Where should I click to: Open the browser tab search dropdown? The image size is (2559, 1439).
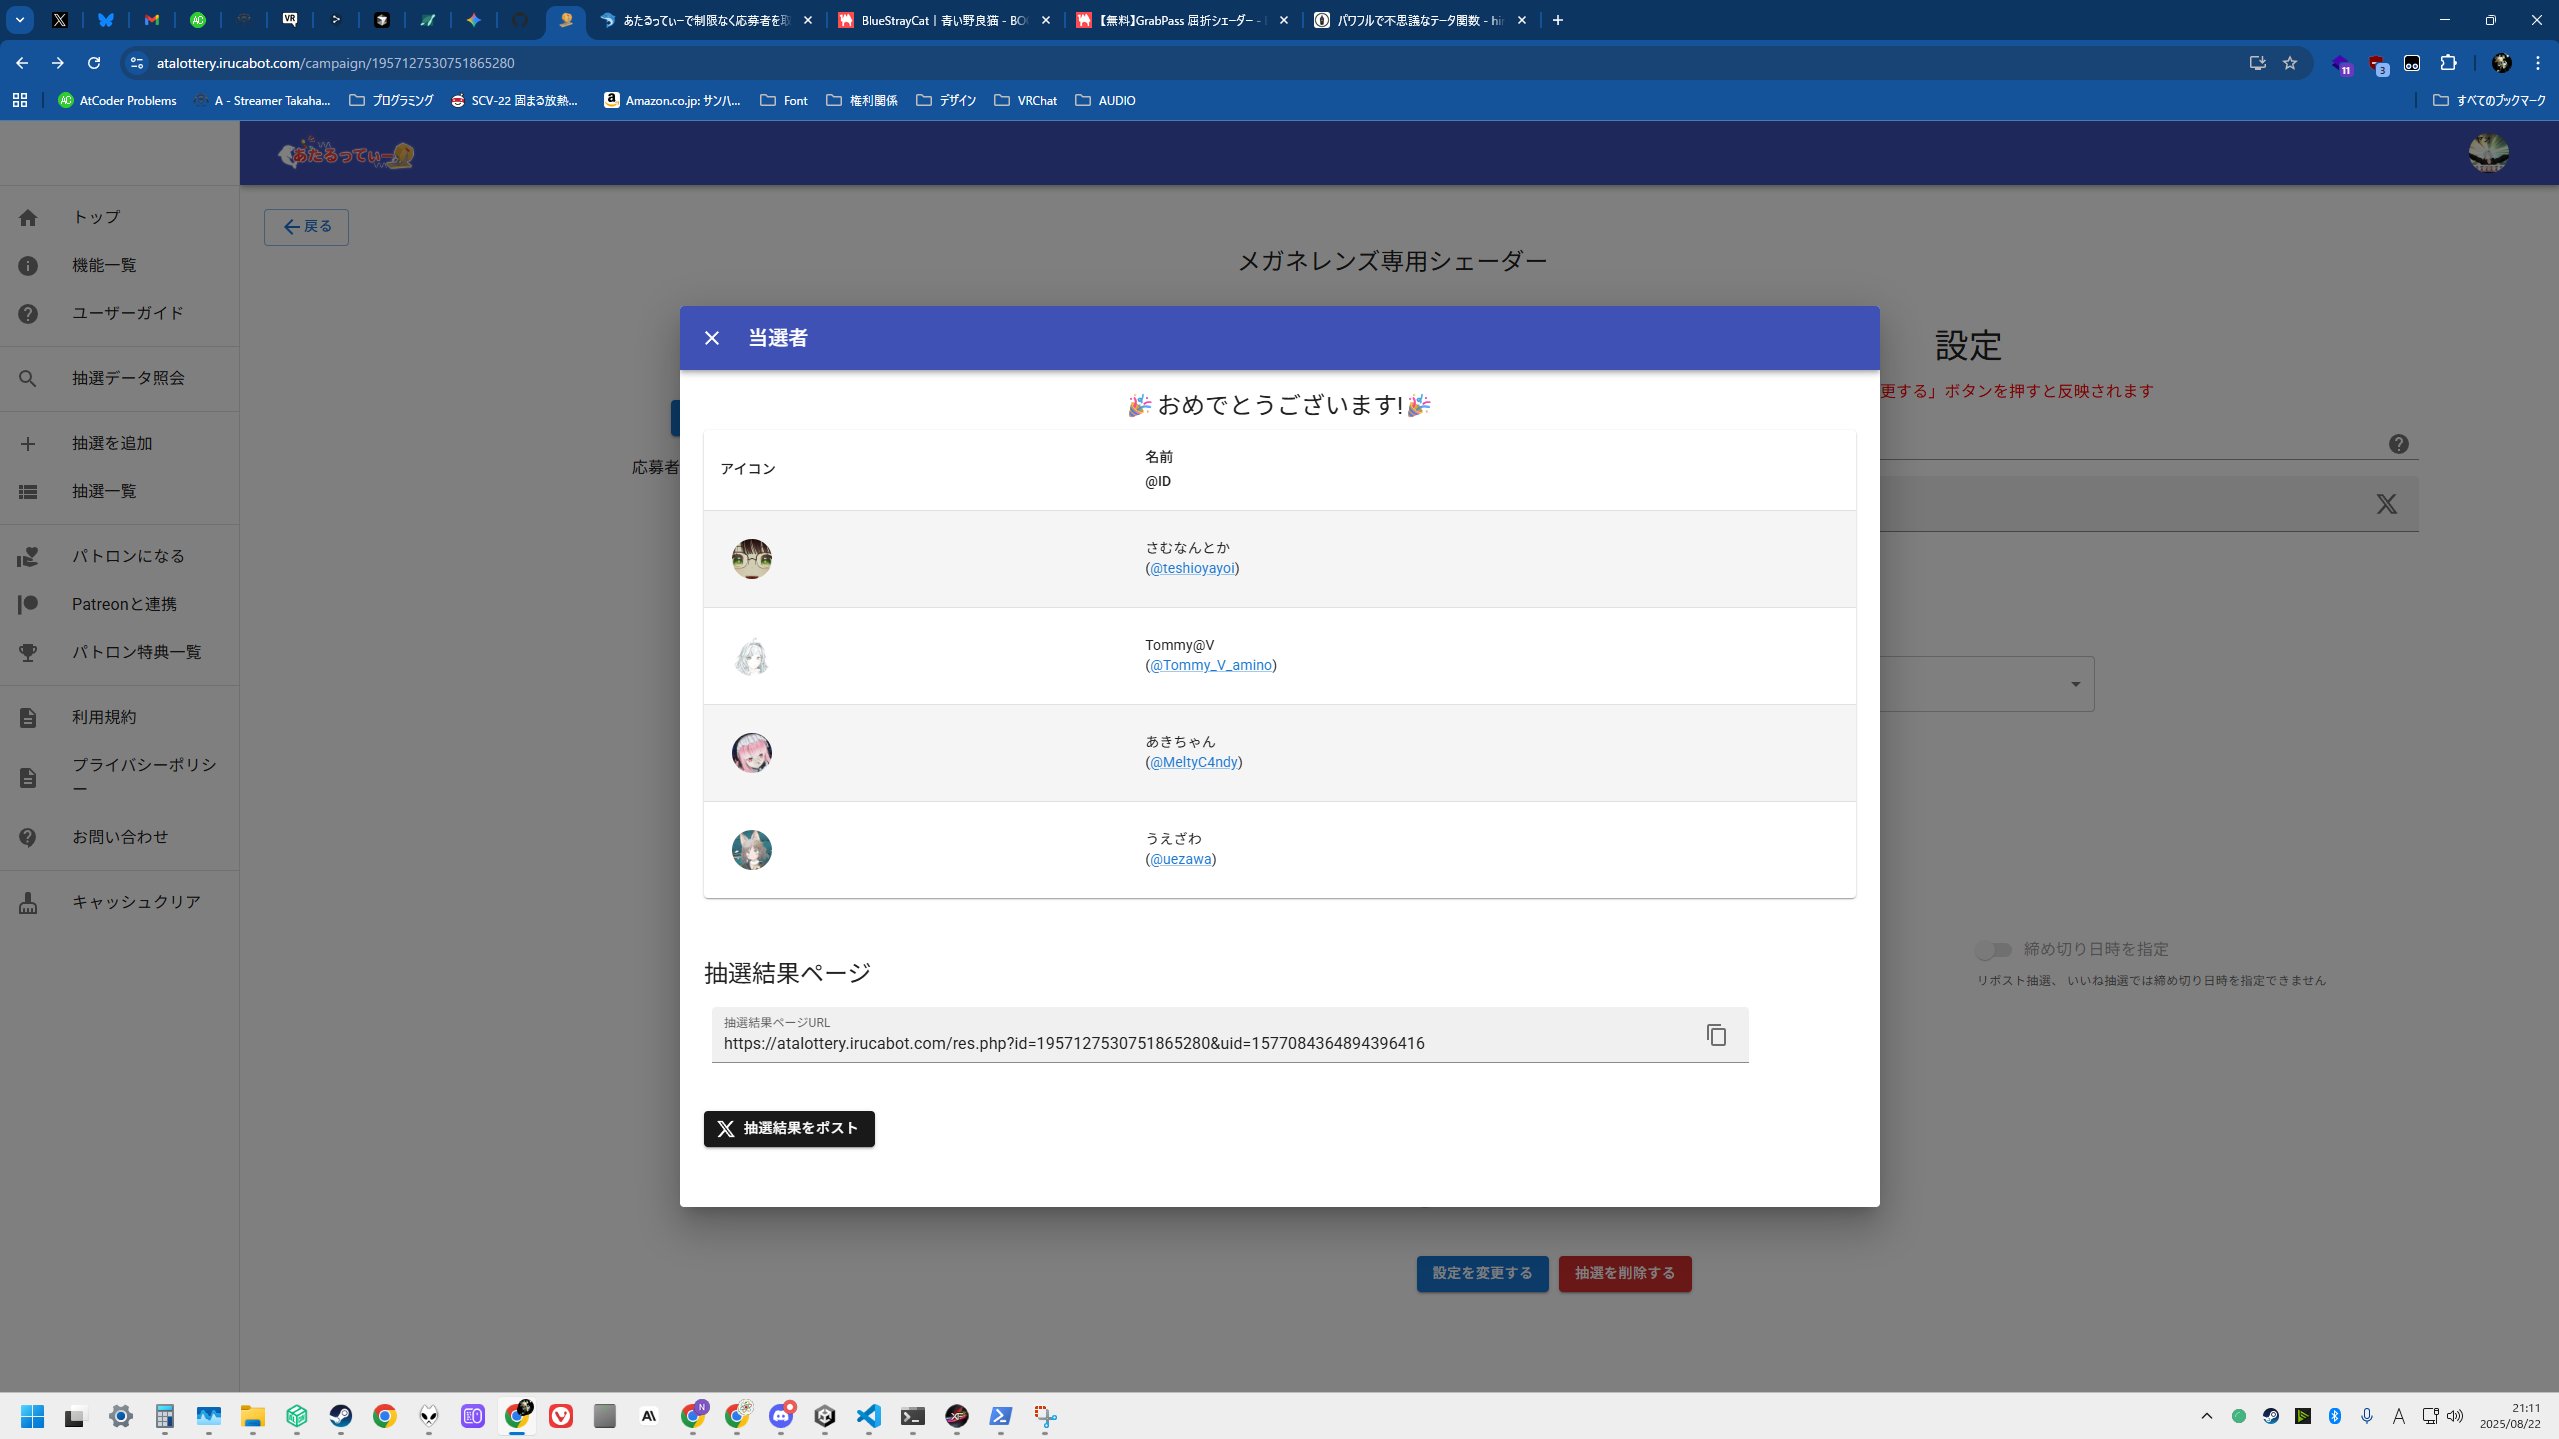pyautogui.click(x=19, y=20)
